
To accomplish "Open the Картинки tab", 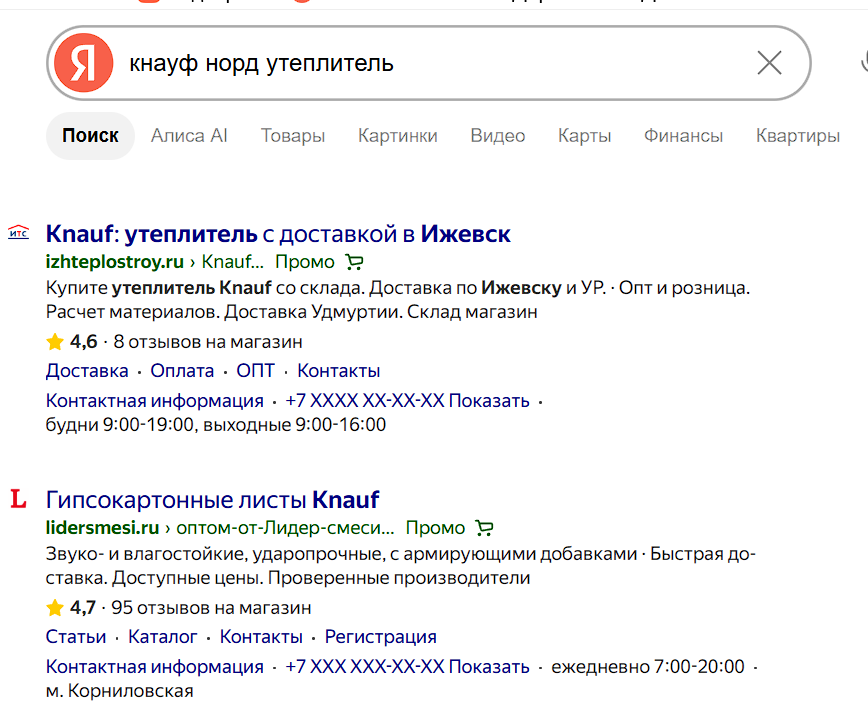I will pyautogui.click(x=397, y=136).
